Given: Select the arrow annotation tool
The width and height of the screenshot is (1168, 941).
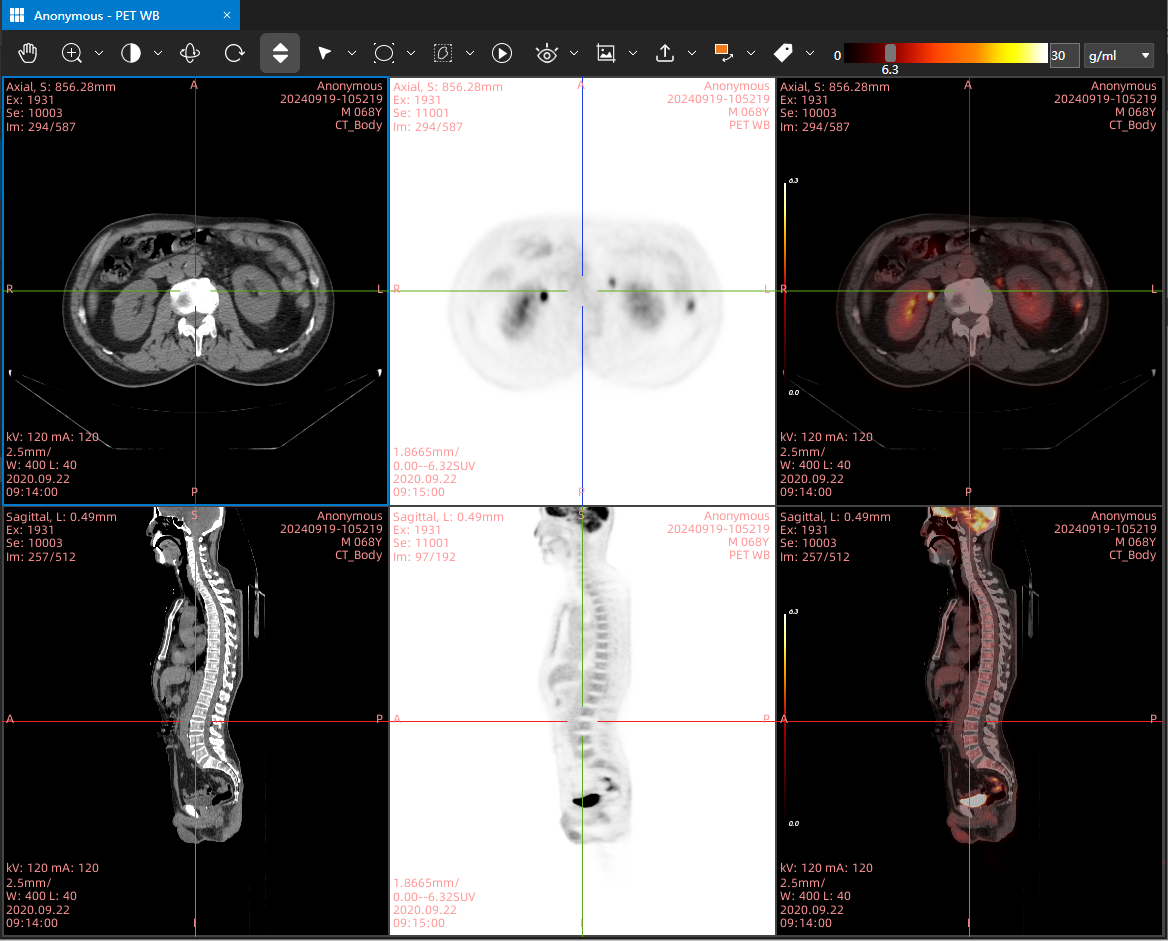Looking at the screenshot, I should [x=324, y=53].
